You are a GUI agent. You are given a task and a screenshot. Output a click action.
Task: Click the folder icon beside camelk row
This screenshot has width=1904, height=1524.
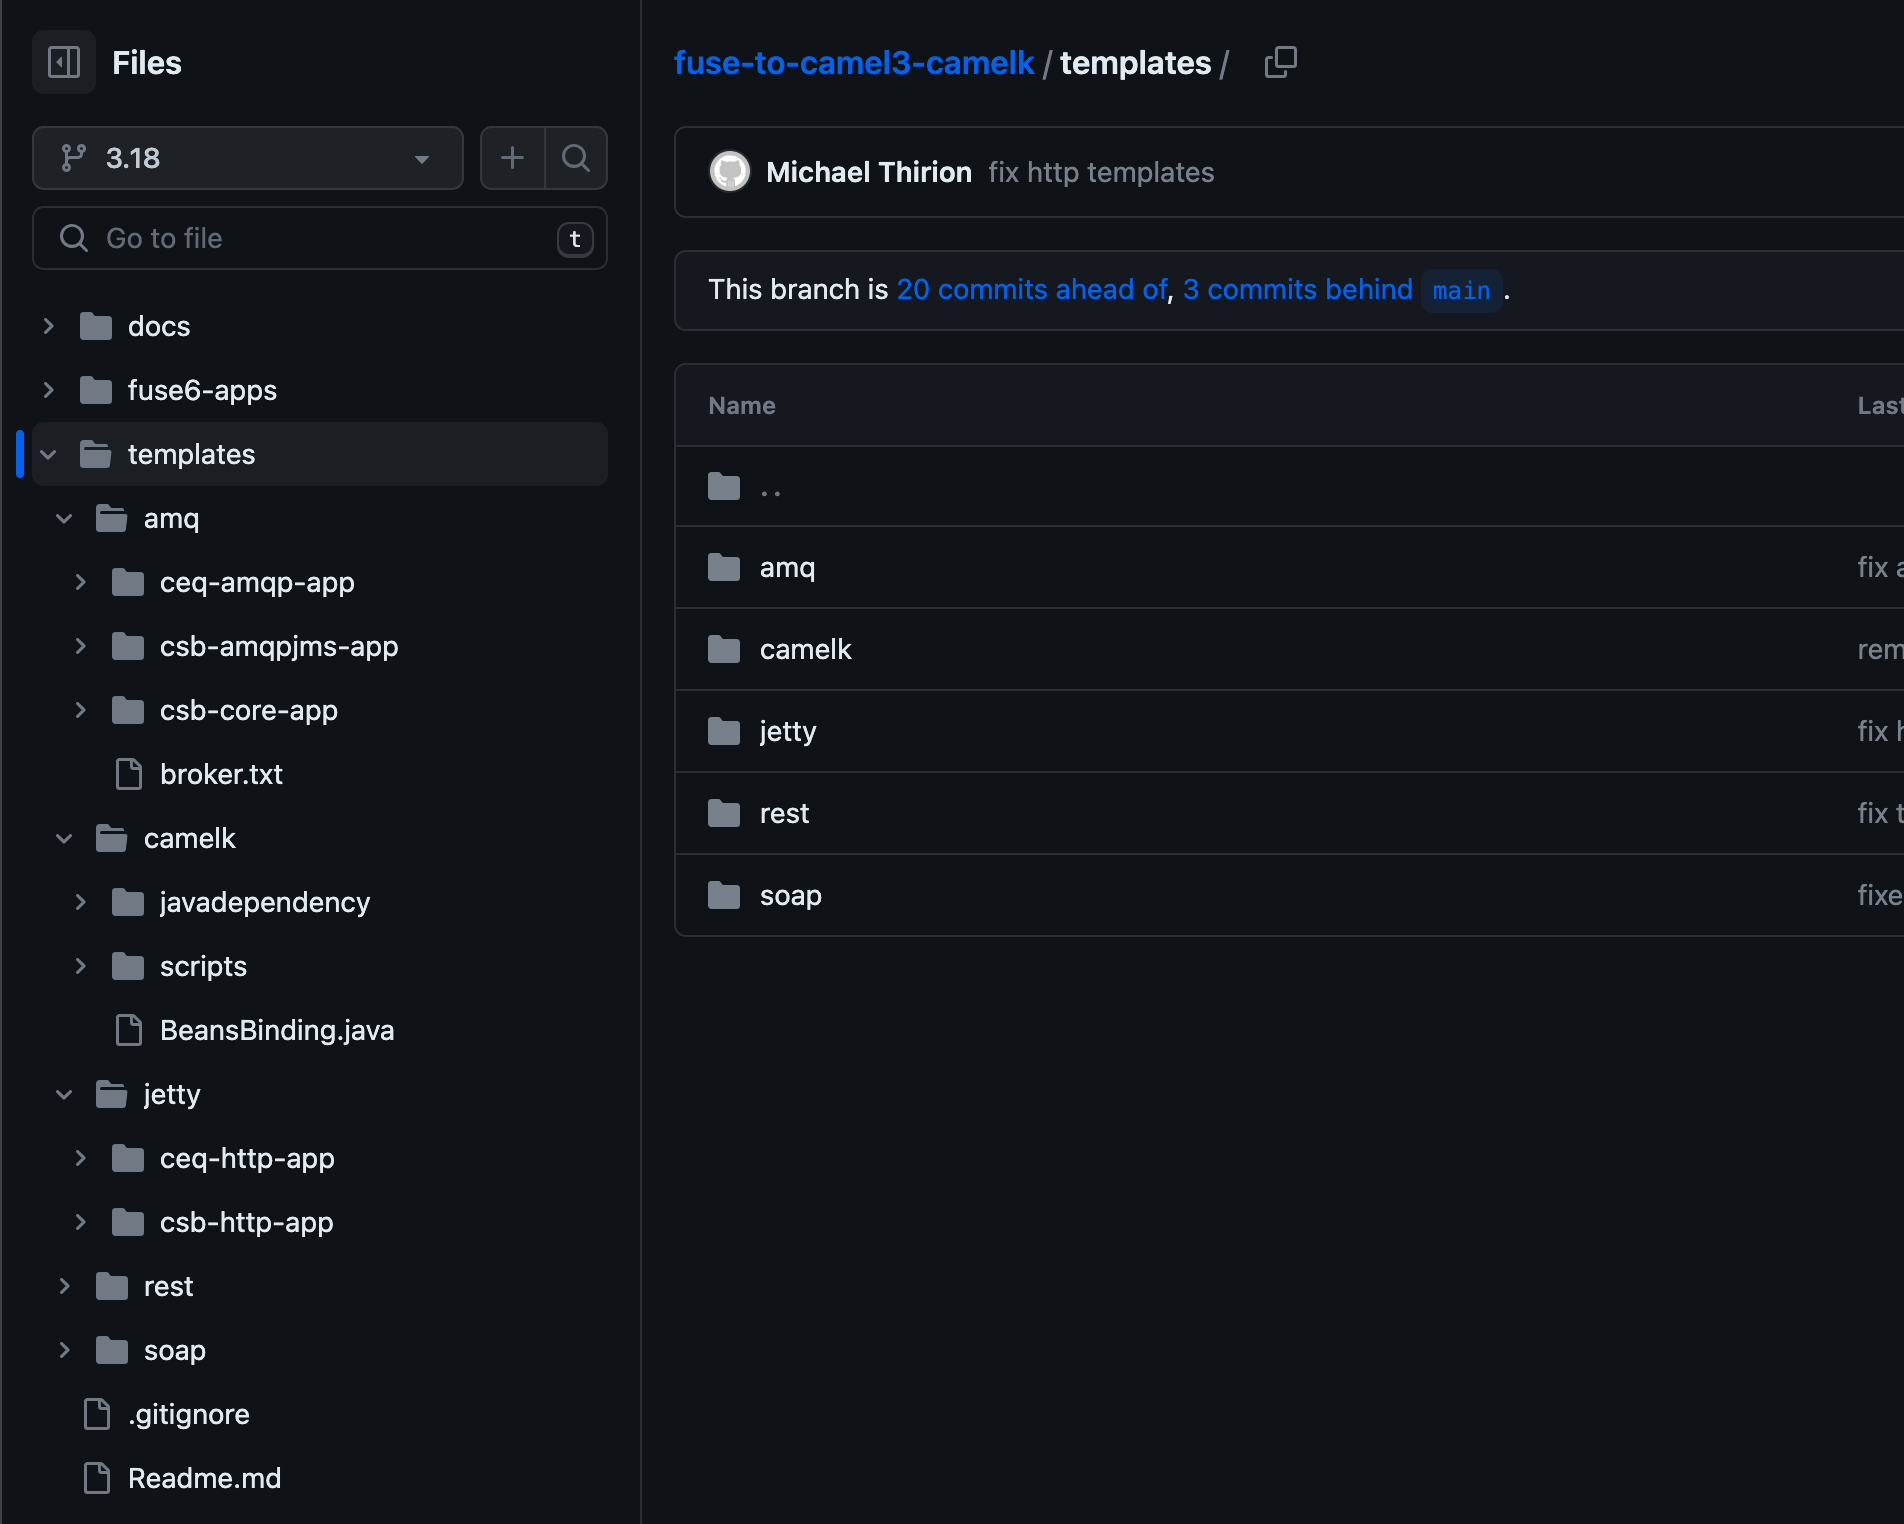click(x=722, y=649)
